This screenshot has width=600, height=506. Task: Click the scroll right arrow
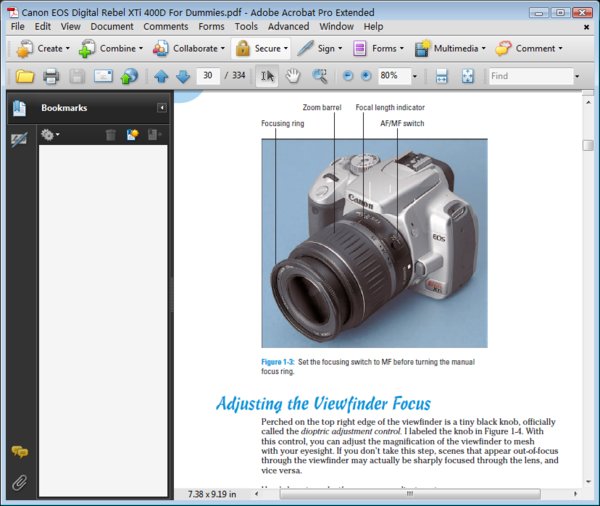[x=575, y=494]
